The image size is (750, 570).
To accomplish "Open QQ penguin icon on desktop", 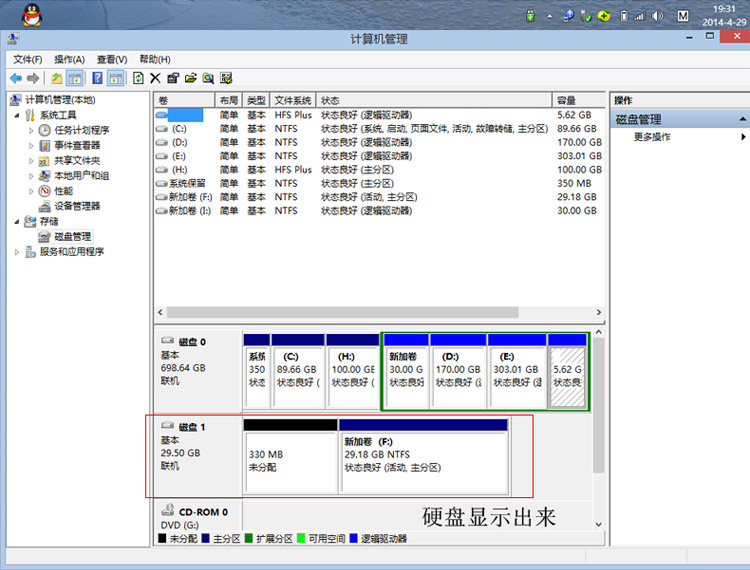I will click(x=32, y=15).
